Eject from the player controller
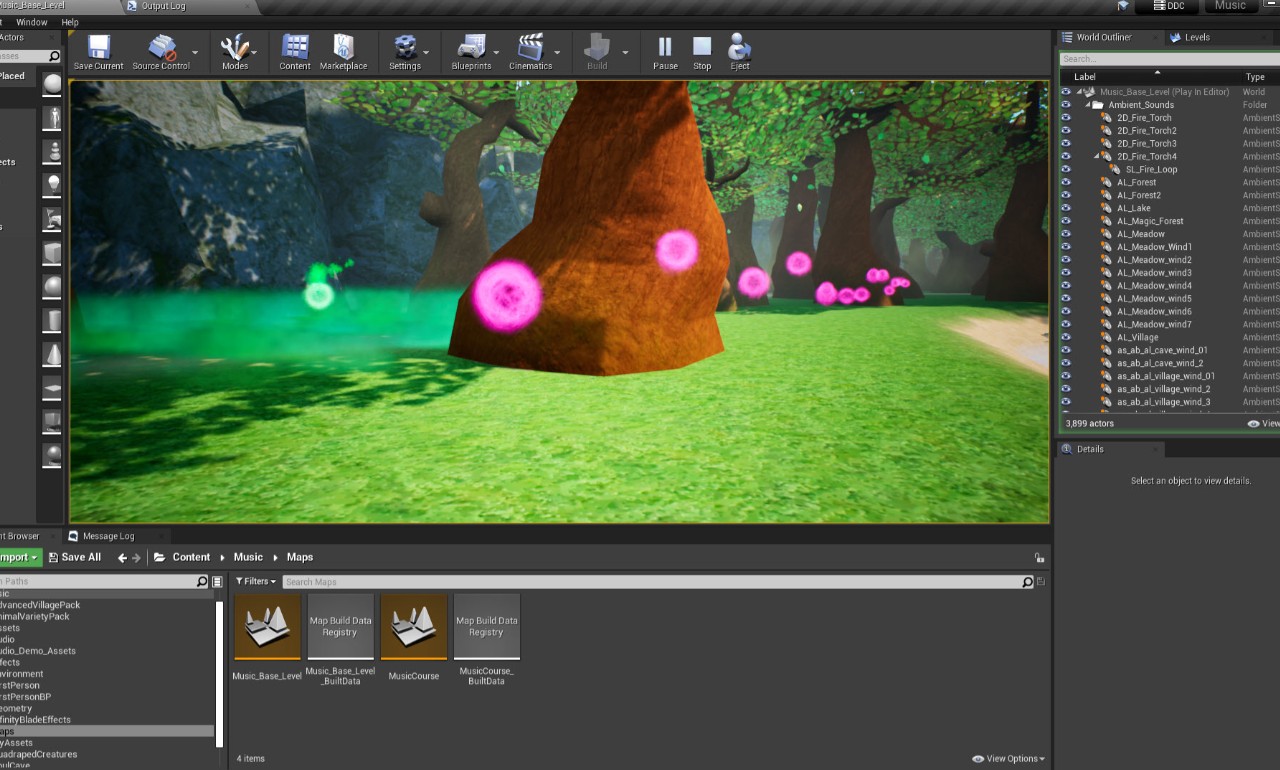 tap(739, 51)
